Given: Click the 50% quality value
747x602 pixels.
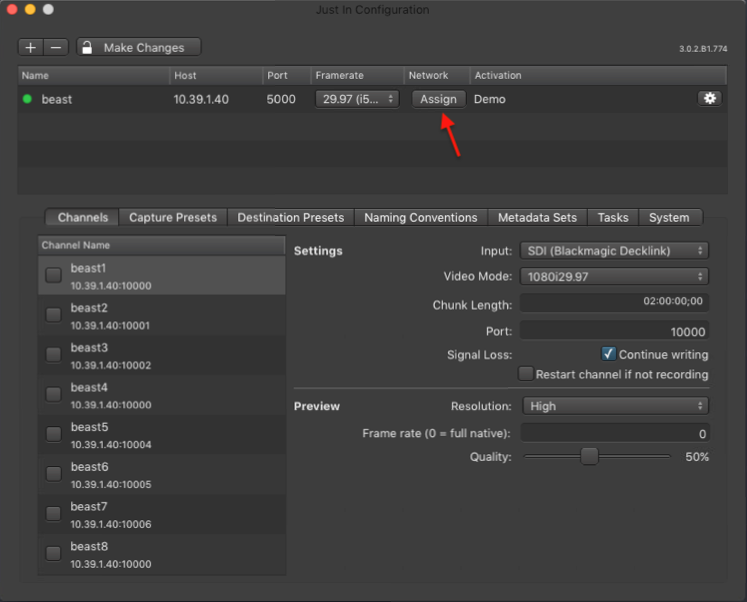Looking at the screenshot, I should pyautogui.click(x=697, y=457).
